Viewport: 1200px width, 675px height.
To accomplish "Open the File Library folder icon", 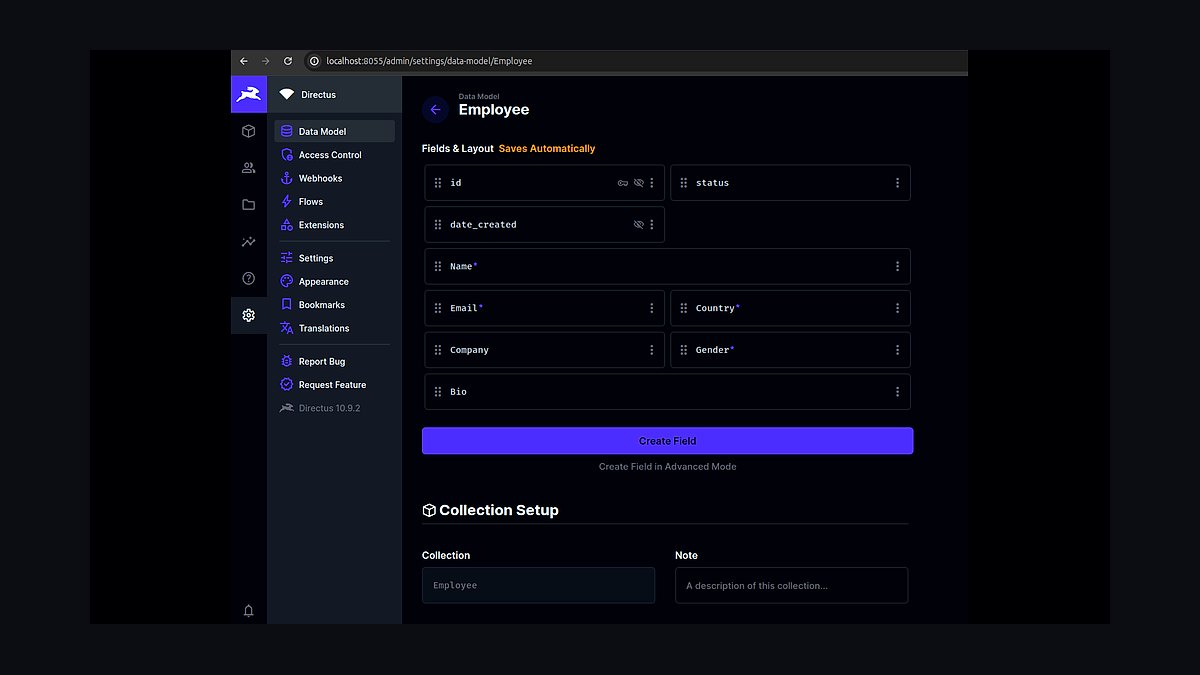I will coord(249,205).
